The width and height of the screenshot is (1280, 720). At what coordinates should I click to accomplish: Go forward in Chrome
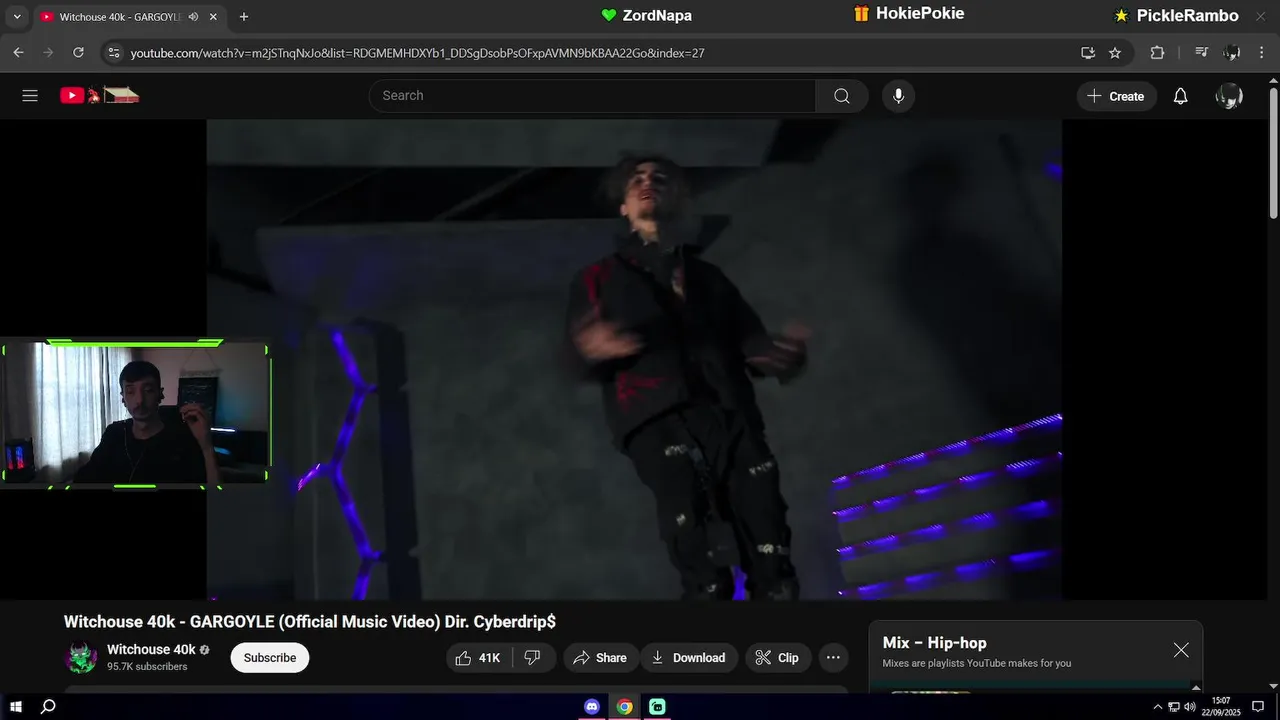click(x=48, y=53)
